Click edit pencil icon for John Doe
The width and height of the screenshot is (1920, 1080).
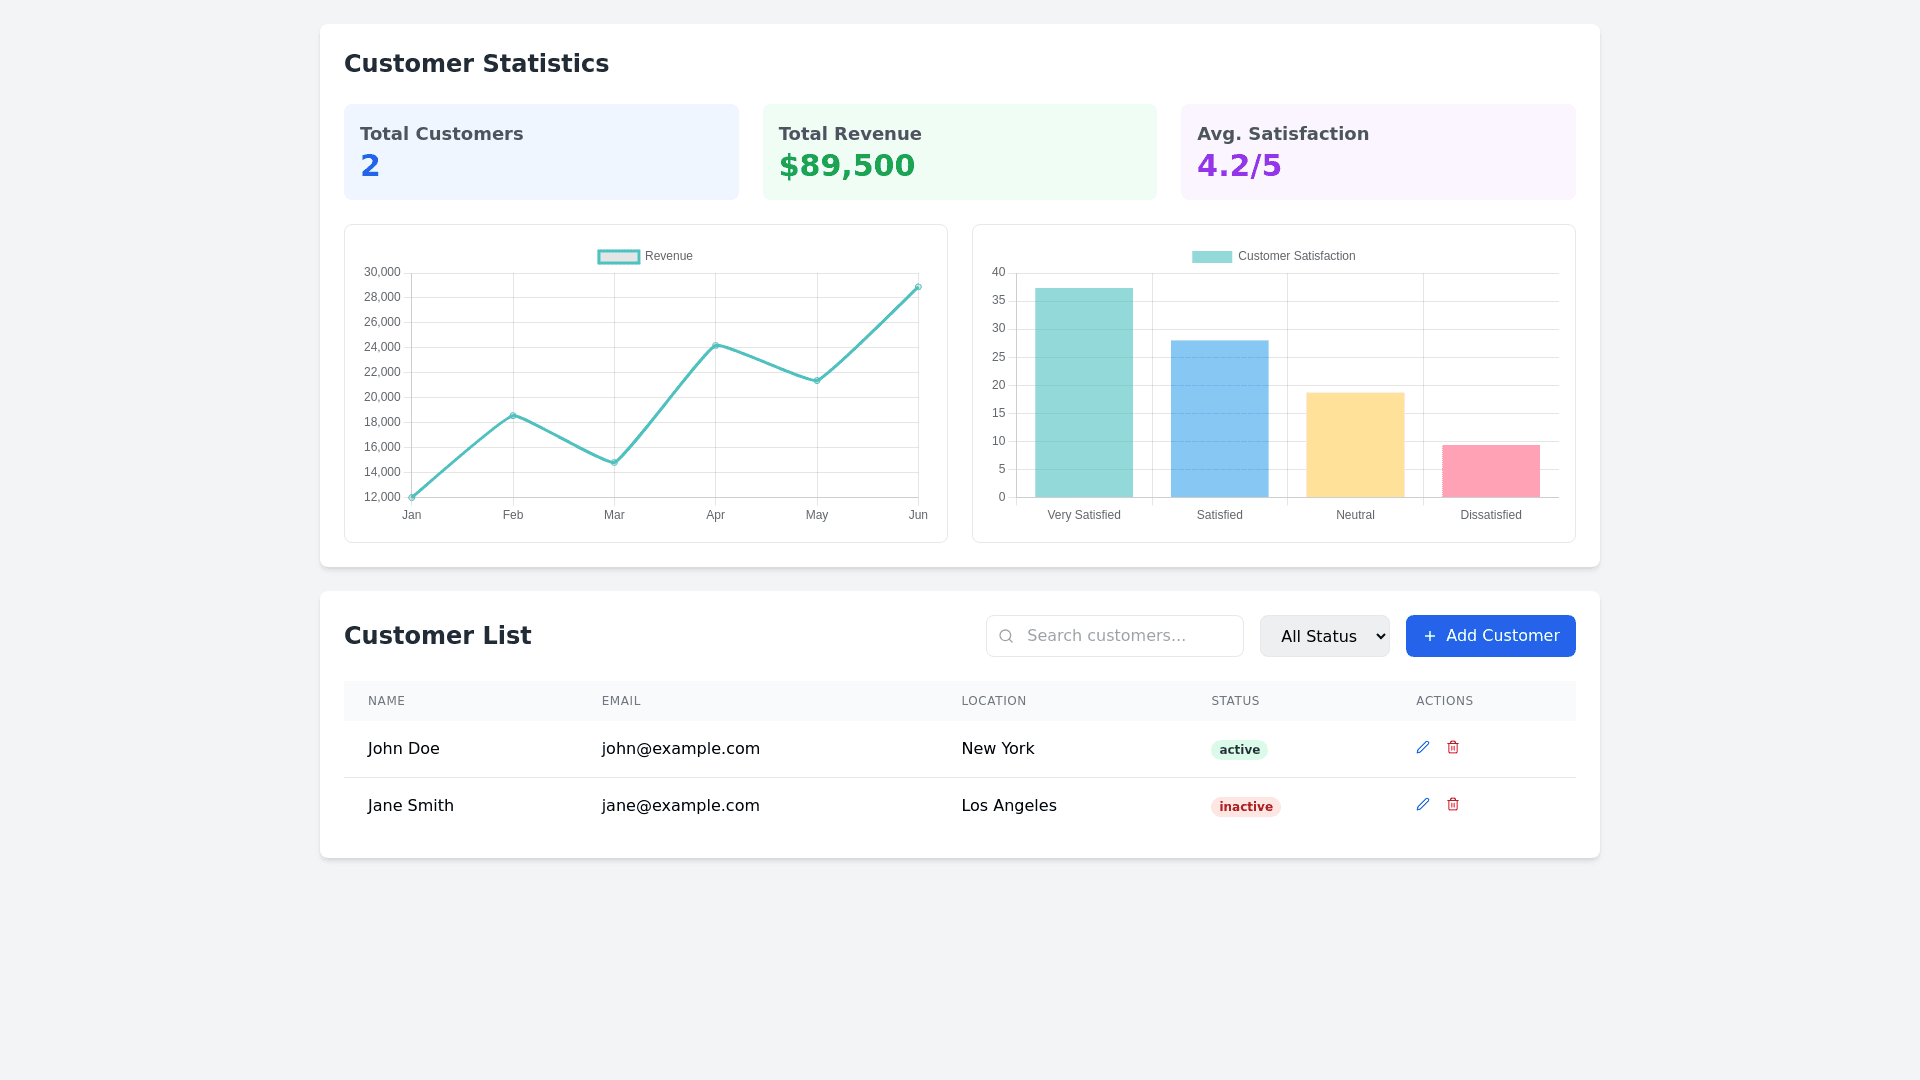click(1423, 747)
